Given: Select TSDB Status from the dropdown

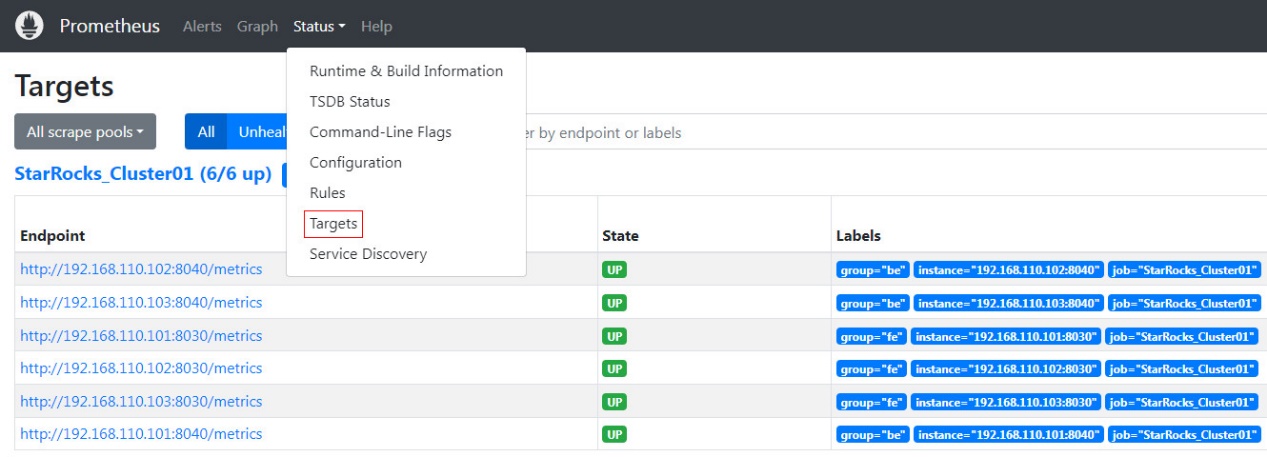Looking at the screenshot, I should click(350, 102).
